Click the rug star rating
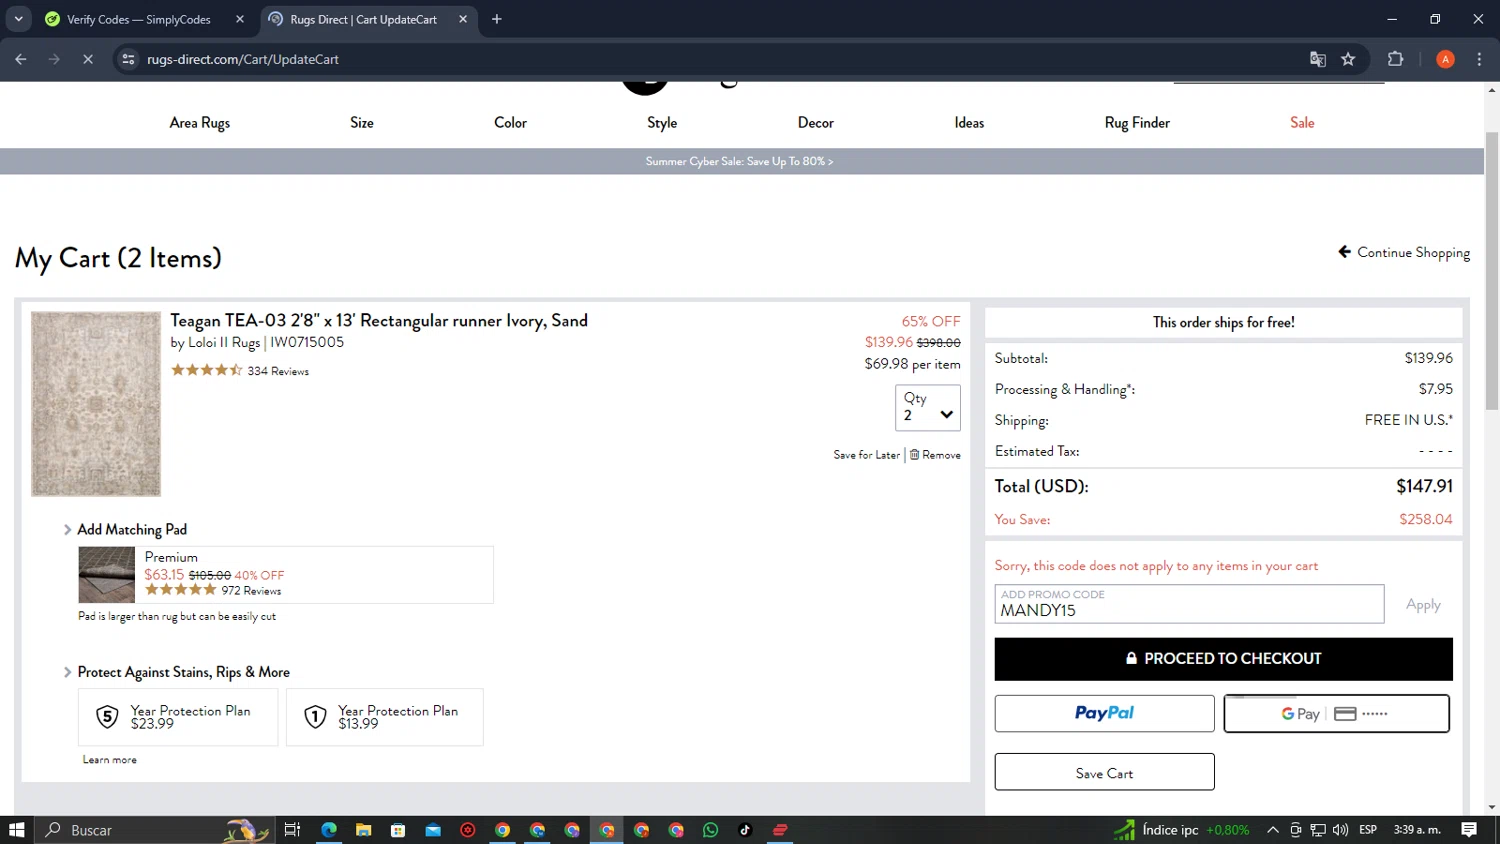The image size is (1500, 844). pyautogui.click(x=207, y=370)
